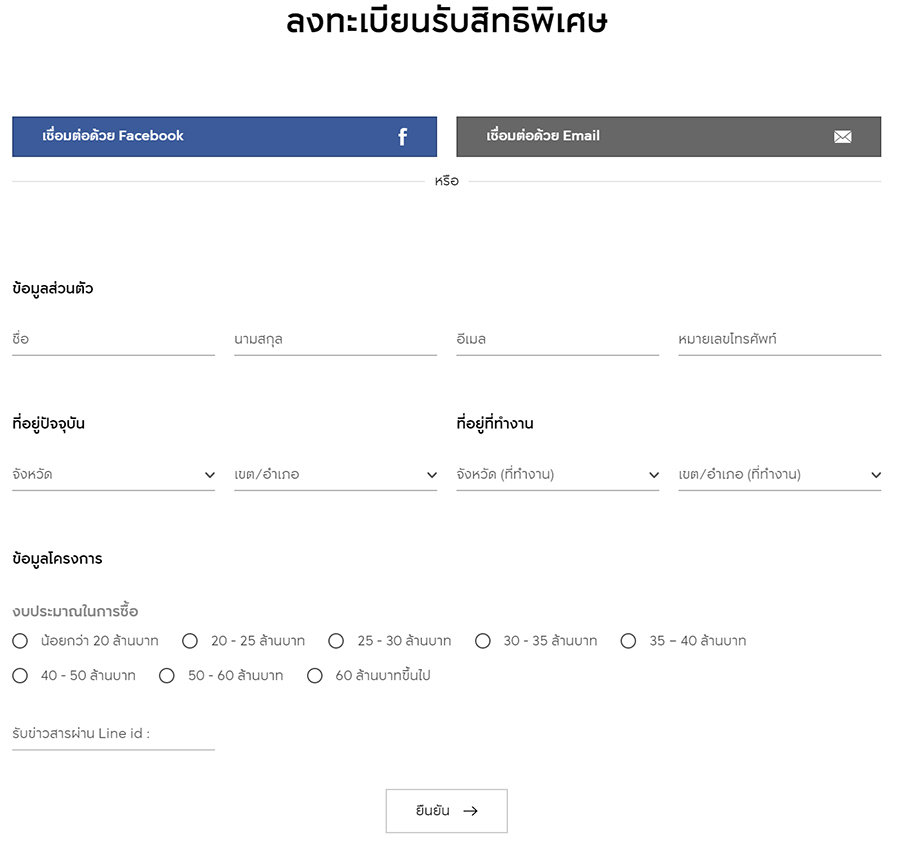
Task: Click the หมายเลขโทรศัพท์ phone field
Action: (779, 340)
